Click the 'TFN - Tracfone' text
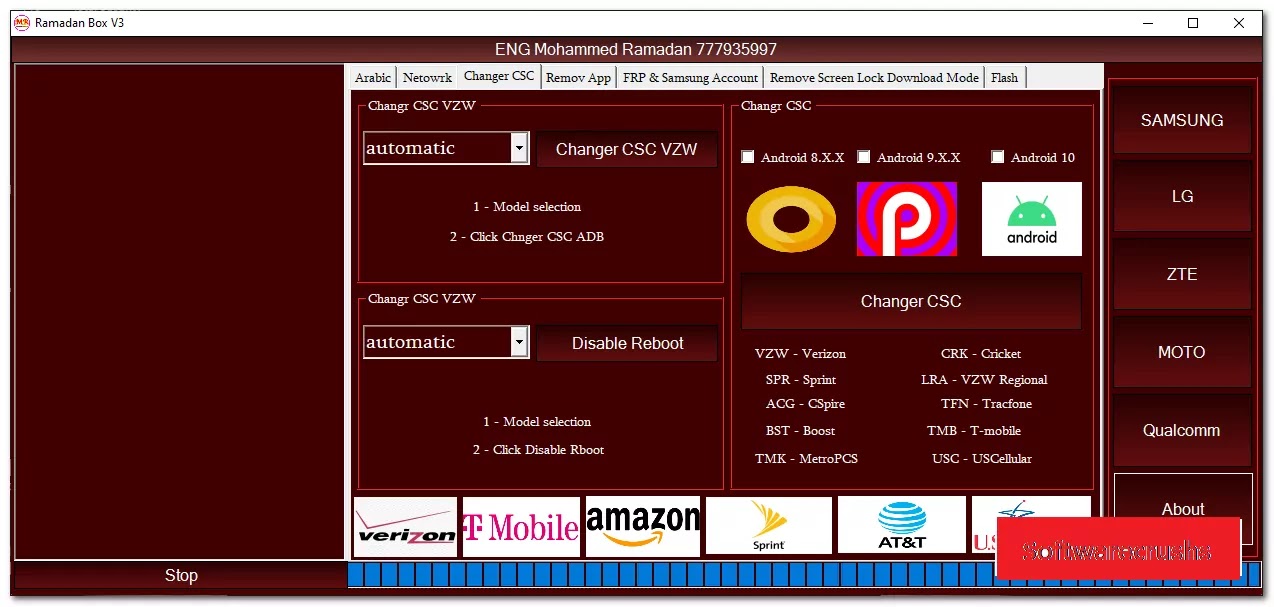The width and height of the screenshot is (1274, 607). (986, 403)
